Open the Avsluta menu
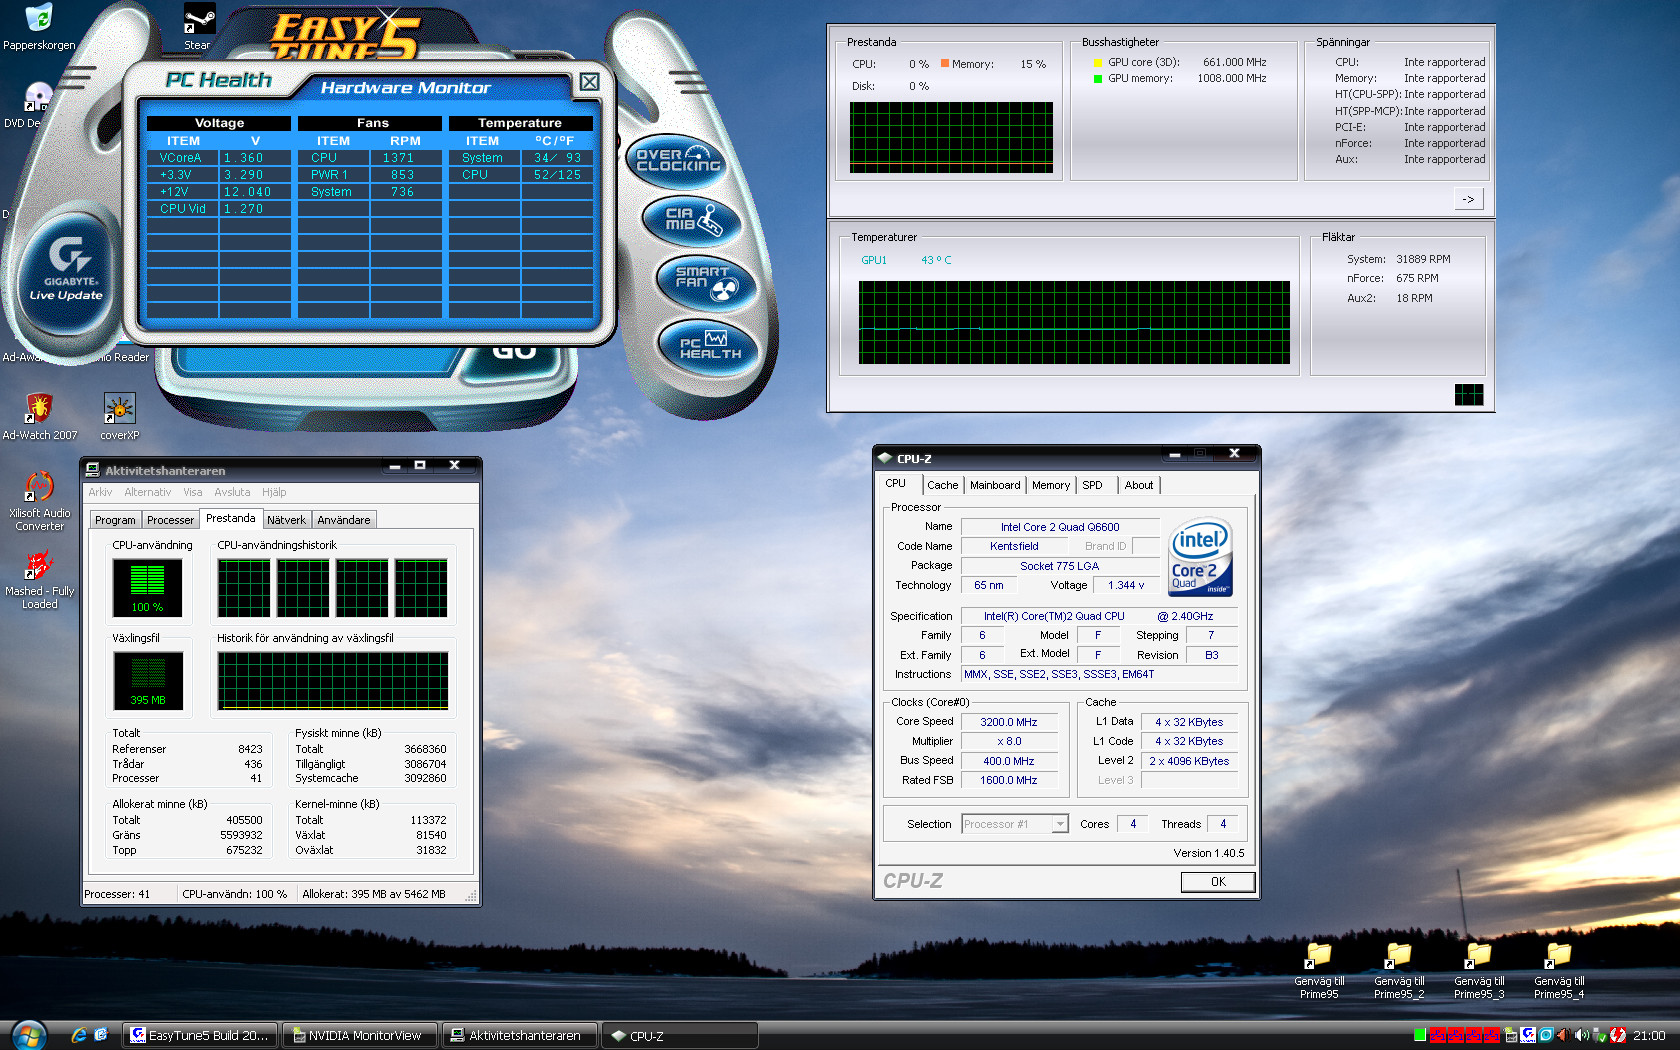 point(232,492)
